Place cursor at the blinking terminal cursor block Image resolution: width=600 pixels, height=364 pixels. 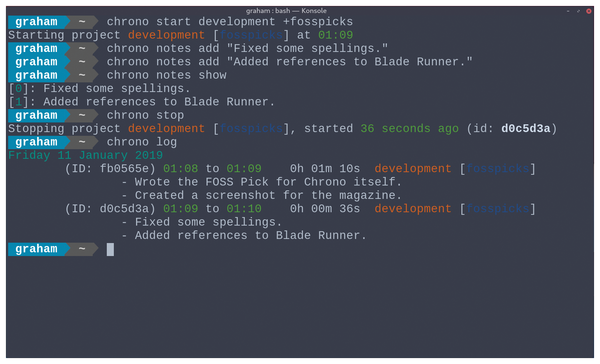110,250
